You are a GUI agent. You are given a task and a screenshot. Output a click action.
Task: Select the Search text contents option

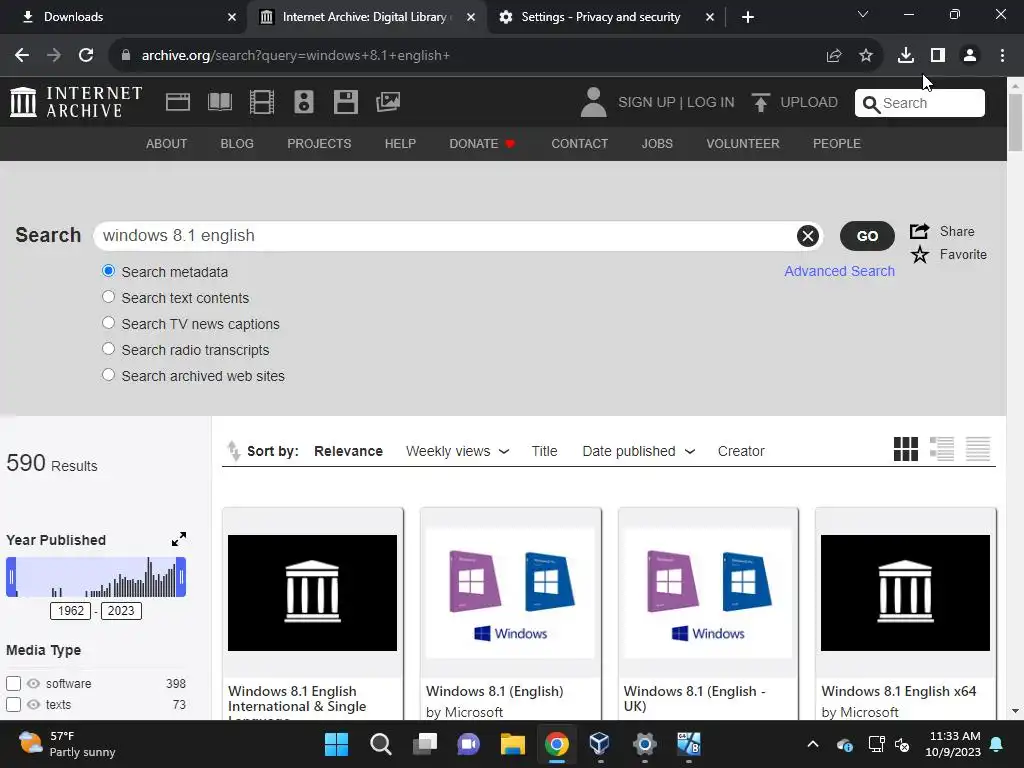108,297
